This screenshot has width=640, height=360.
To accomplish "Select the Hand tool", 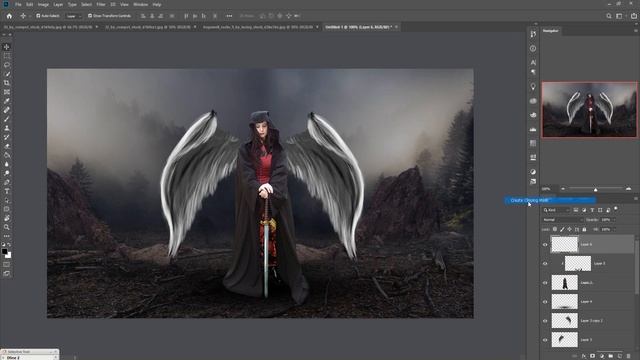I will 7,218.
